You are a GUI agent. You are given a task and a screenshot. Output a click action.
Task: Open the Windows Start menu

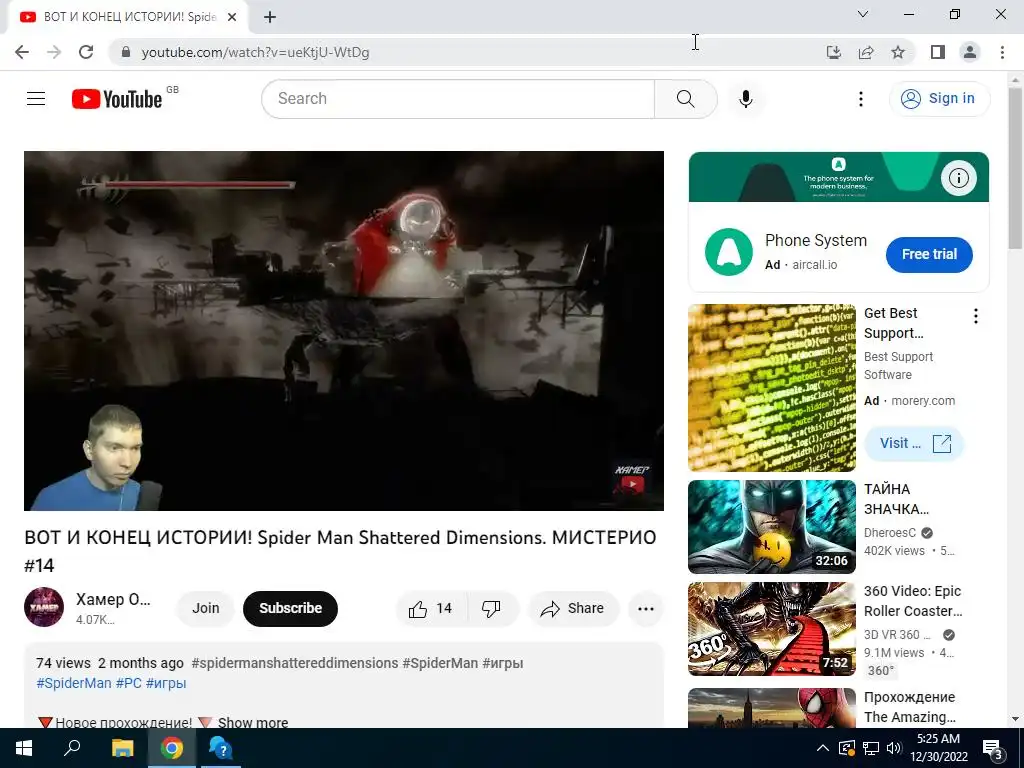point(24,748)
